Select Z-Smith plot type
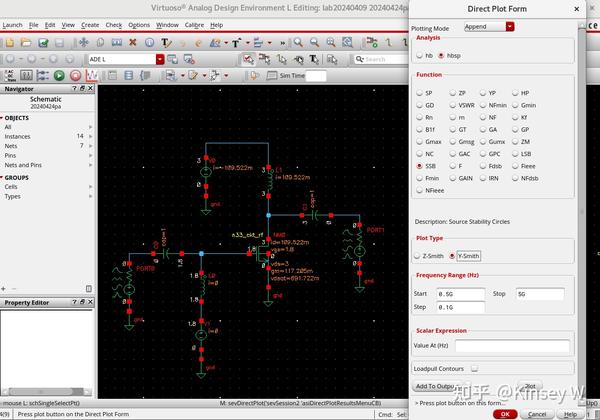 coord(417,256)
